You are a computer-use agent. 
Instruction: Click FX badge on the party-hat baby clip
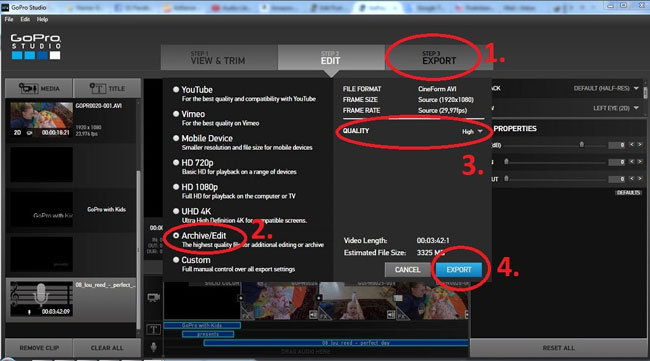(325, 316)
